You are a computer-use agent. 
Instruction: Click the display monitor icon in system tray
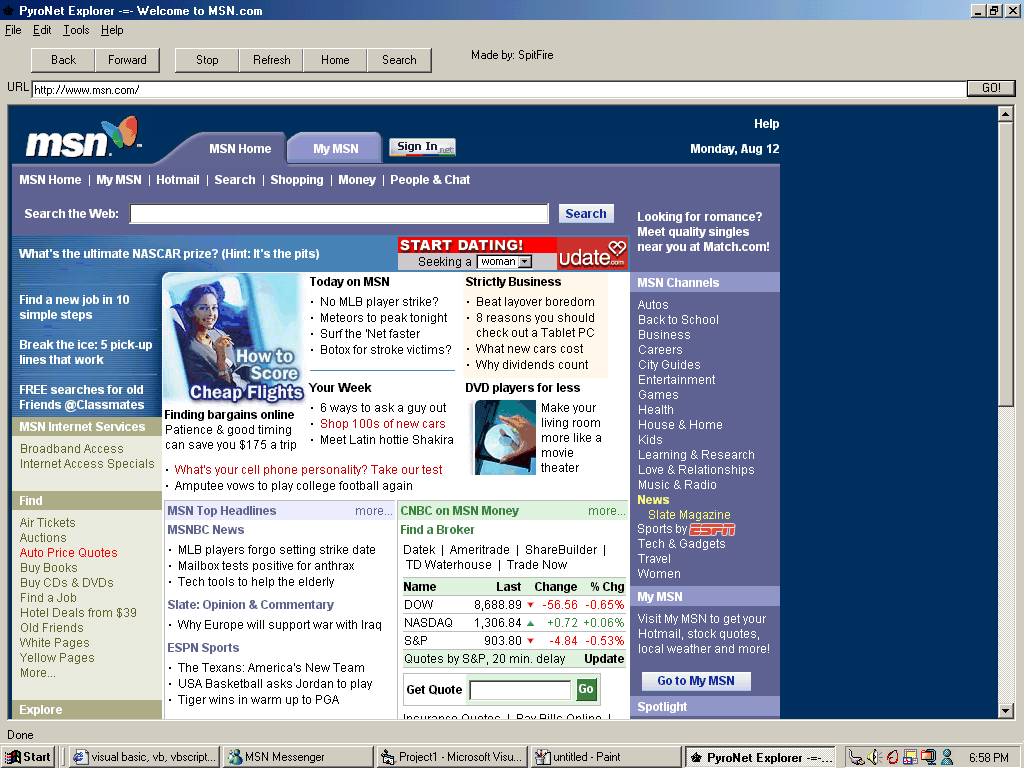pyautogui.click(x=927, y=757)
